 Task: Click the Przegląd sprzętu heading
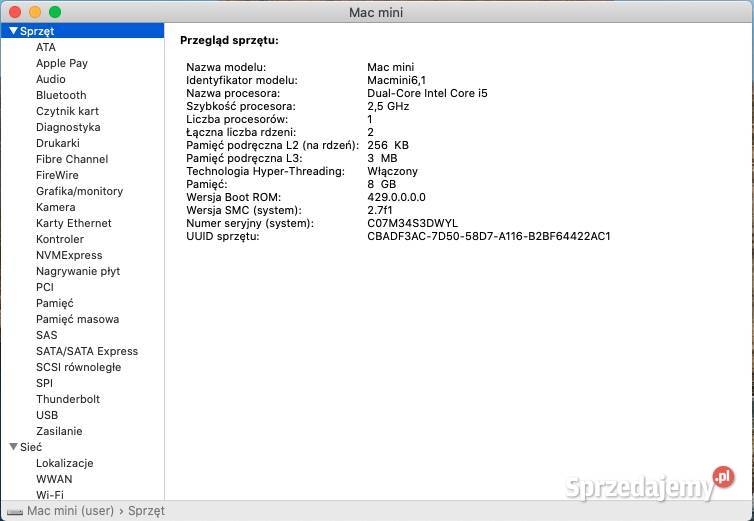[x=229, y=40]
